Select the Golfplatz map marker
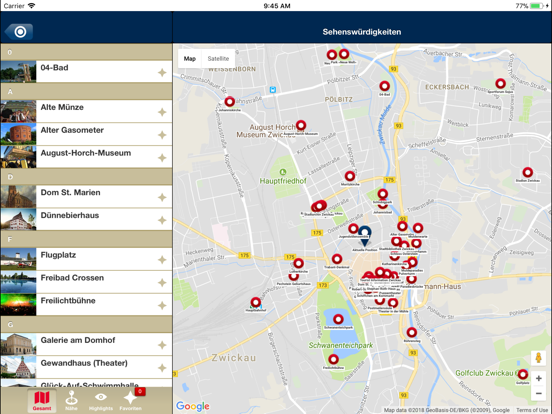 tap(523, 374)
